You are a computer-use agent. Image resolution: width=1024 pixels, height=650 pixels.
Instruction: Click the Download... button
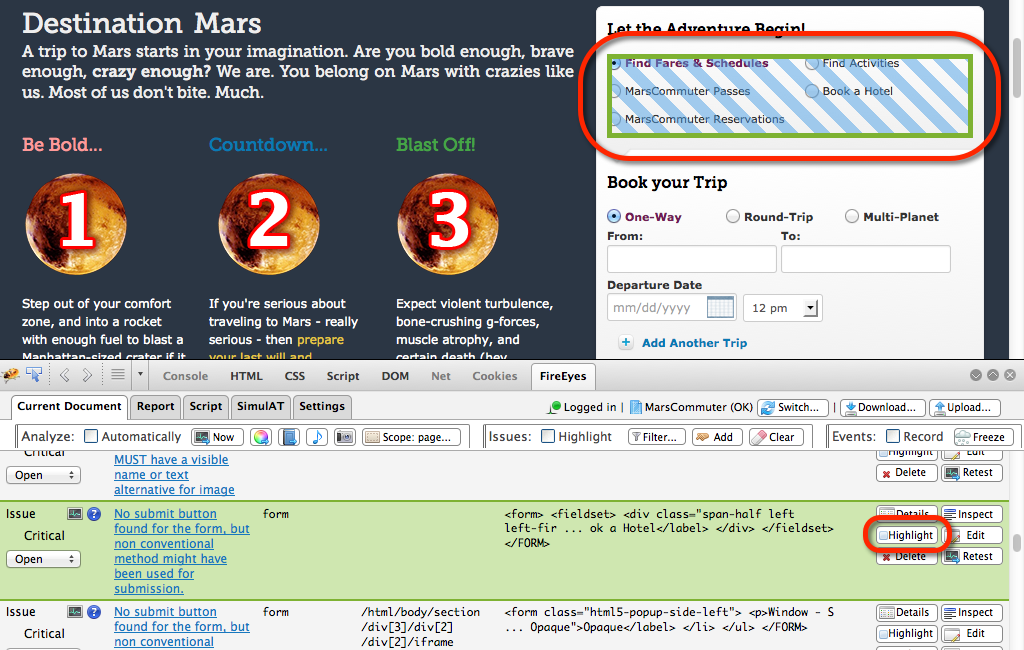tap(882, 408)
